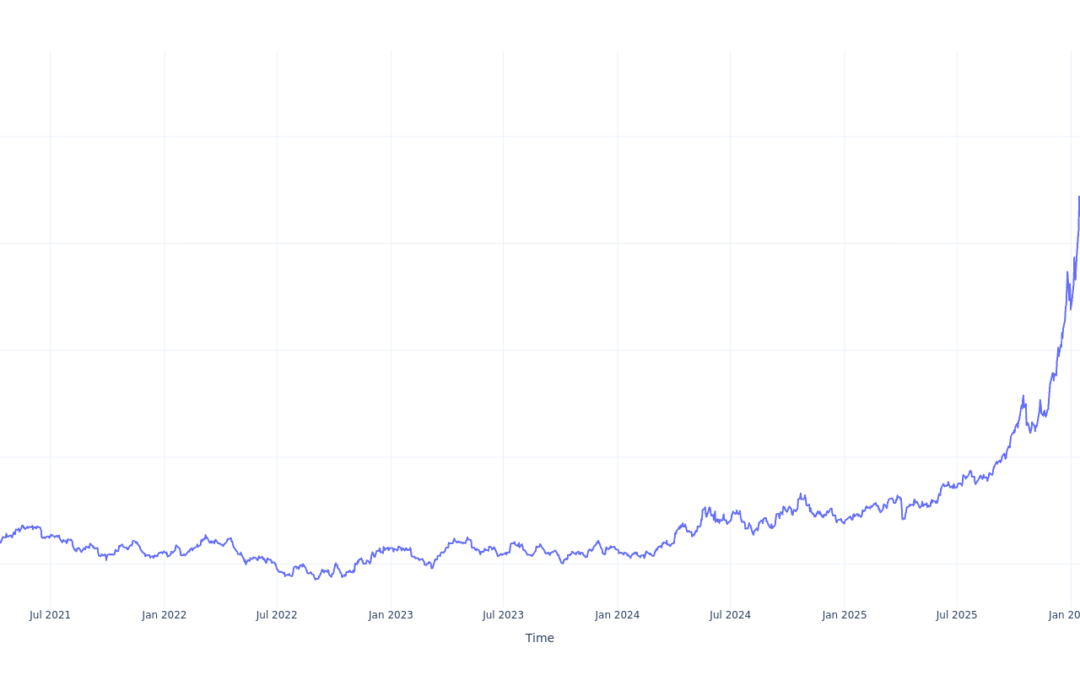Select the Time axis title

pos(540,638)
